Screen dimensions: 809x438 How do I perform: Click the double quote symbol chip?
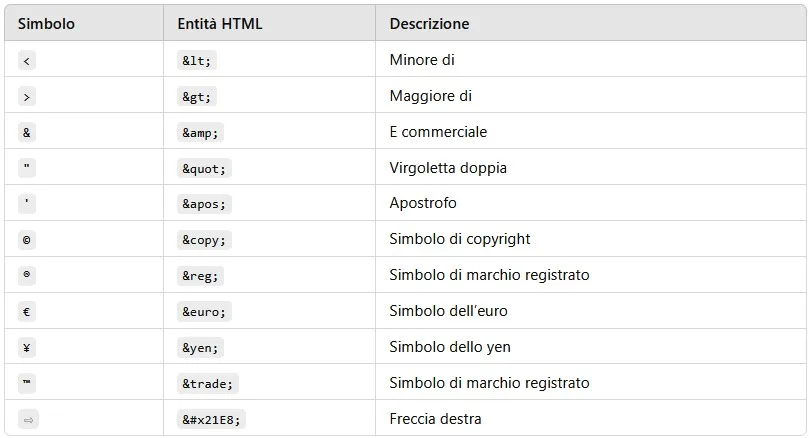pos(27,168)
